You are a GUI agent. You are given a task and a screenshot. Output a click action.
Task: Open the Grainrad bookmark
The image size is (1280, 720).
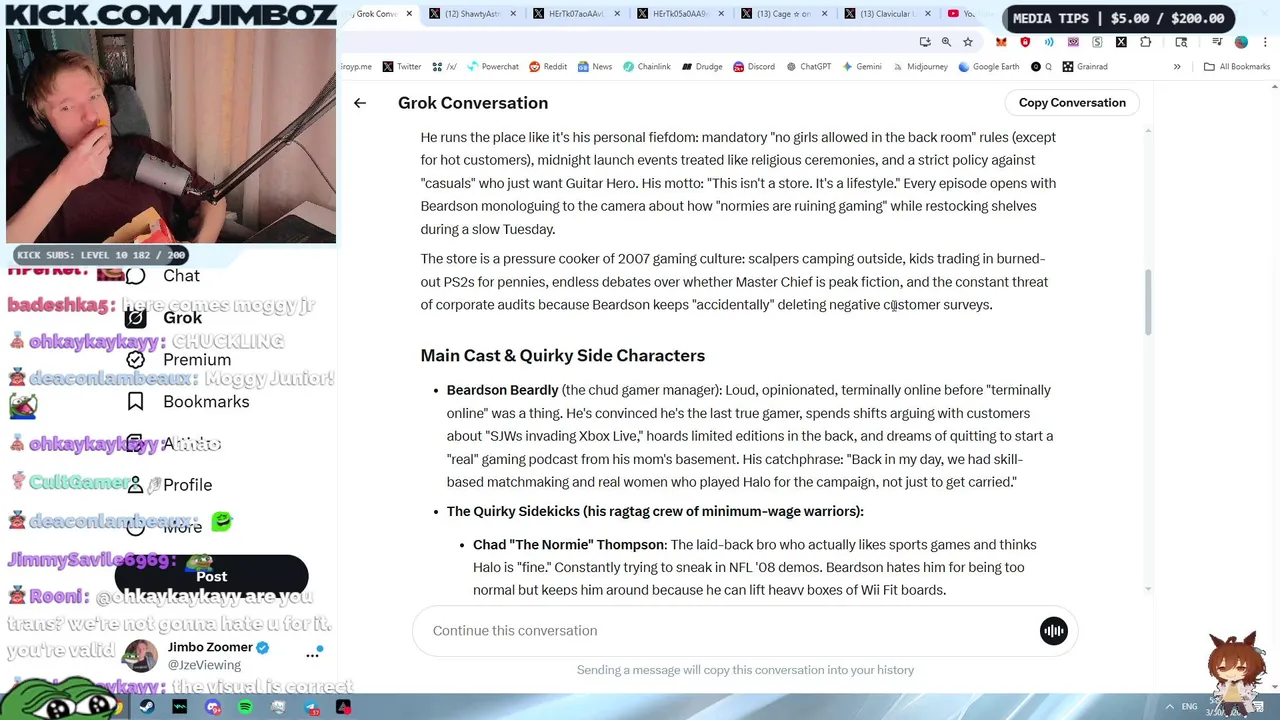coord(1085,67)
